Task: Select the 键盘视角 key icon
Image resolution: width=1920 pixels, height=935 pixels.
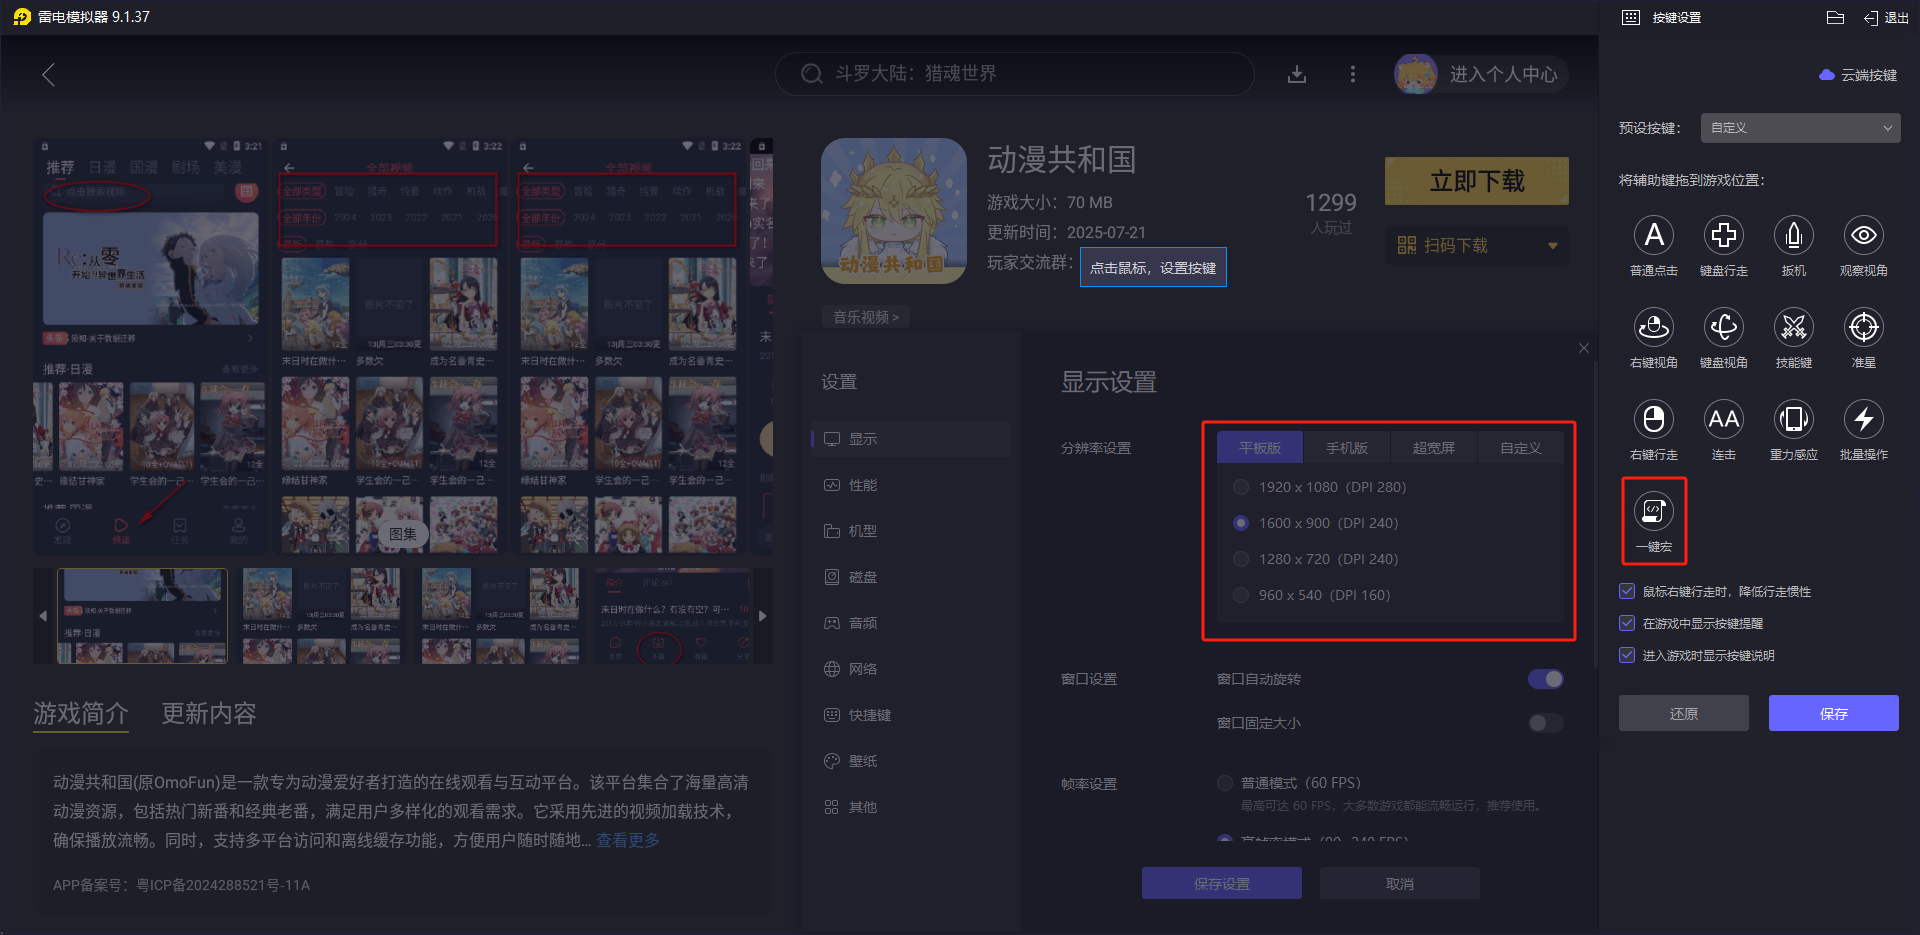Action: tap(1724, 327)
